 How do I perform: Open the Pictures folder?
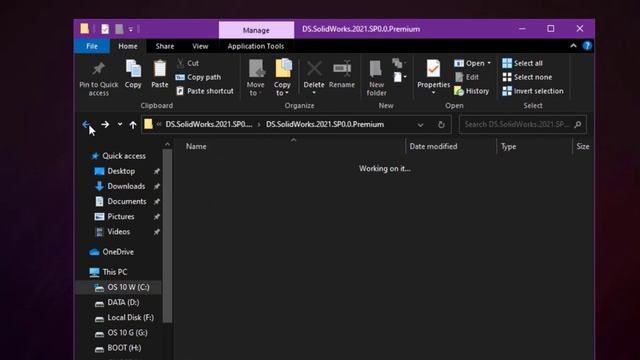click(x=121, y=216)
